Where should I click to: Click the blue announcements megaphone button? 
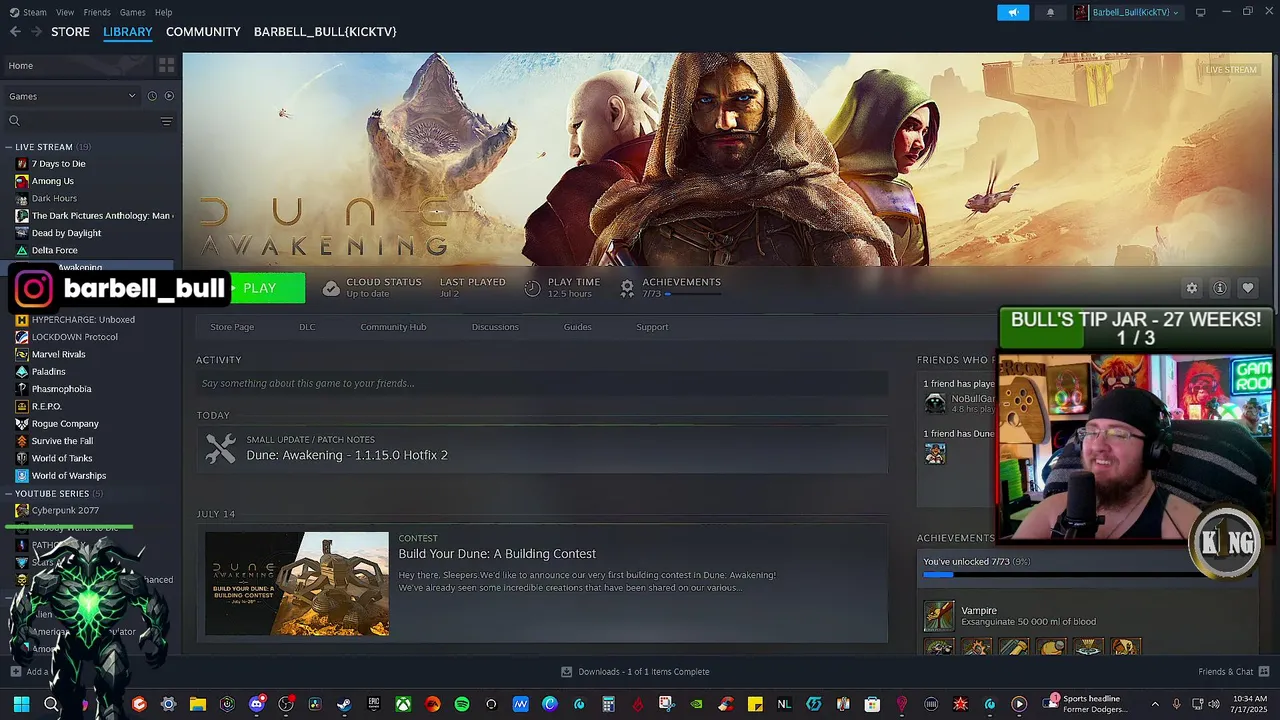click(1013, 12)
